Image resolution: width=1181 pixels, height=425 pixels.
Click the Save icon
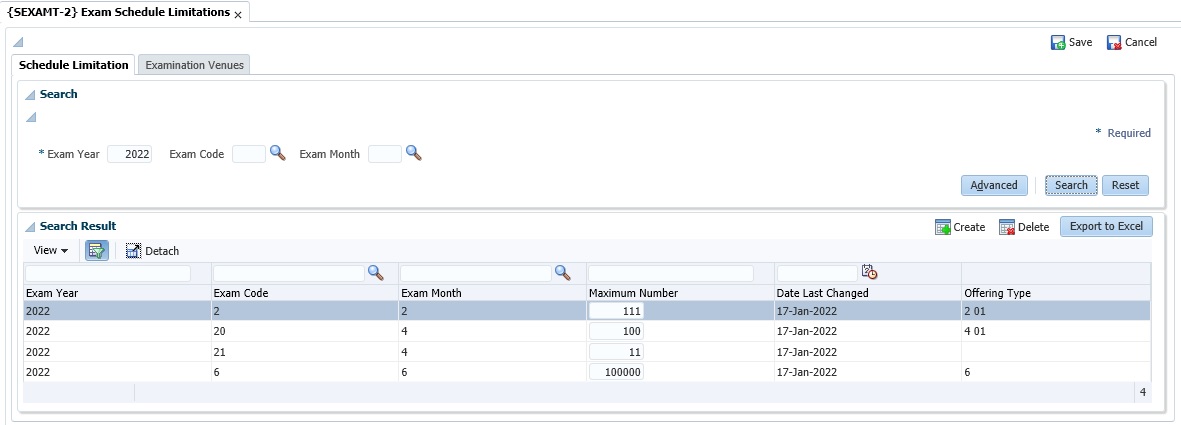click(x=1057, y=43)
